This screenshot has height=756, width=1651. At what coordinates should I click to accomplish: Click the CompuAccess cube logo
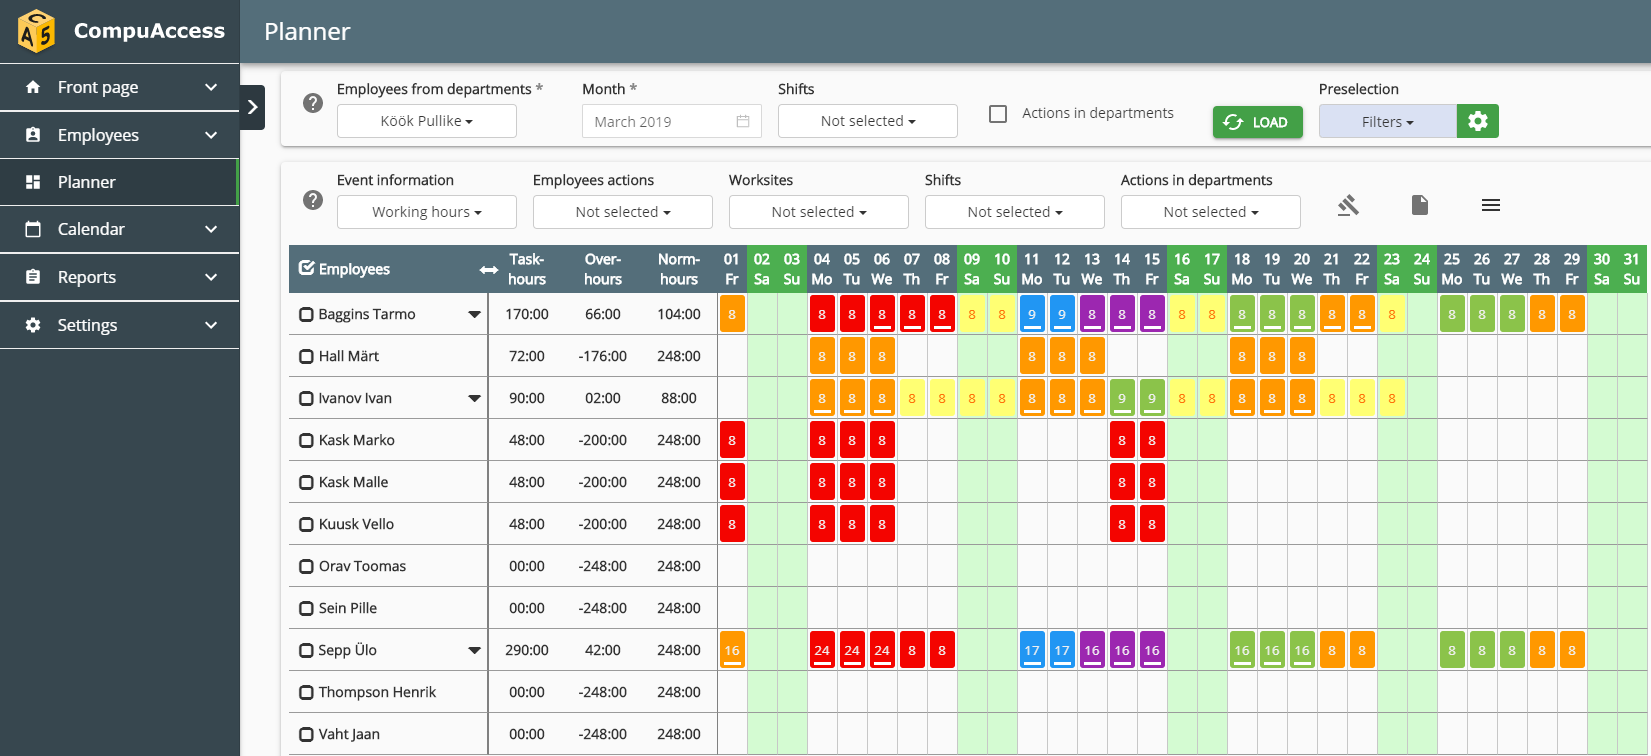pyautogui.click(x=37, y=31)
